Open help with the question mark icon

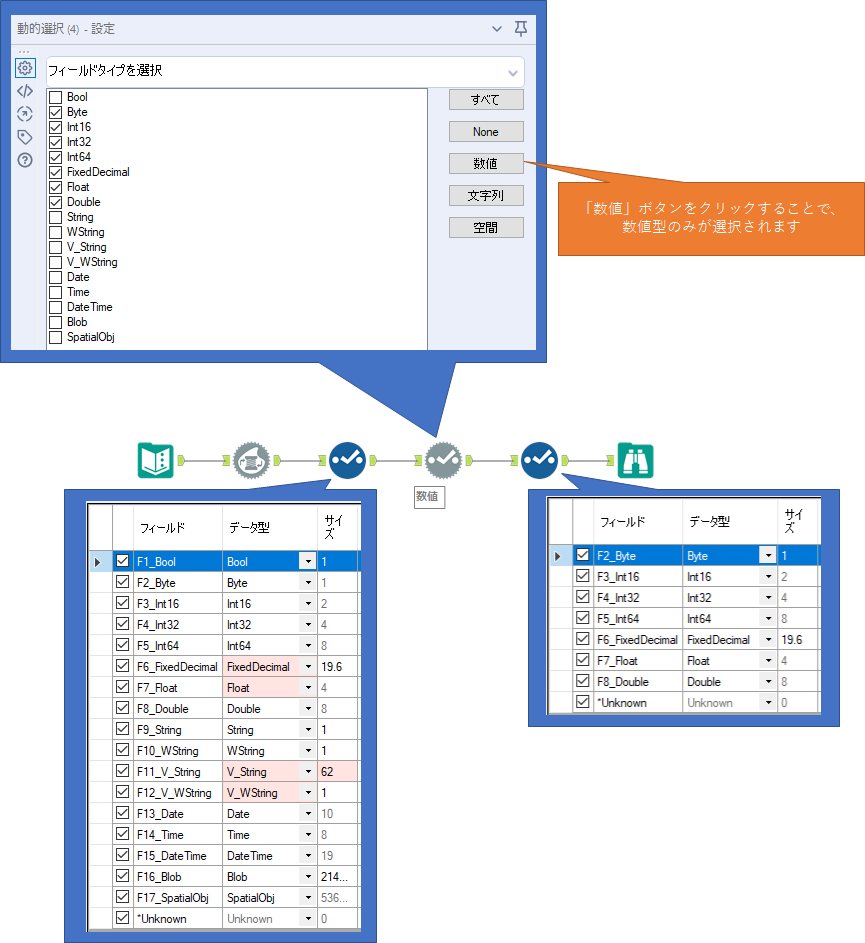[x=25, y=160]
